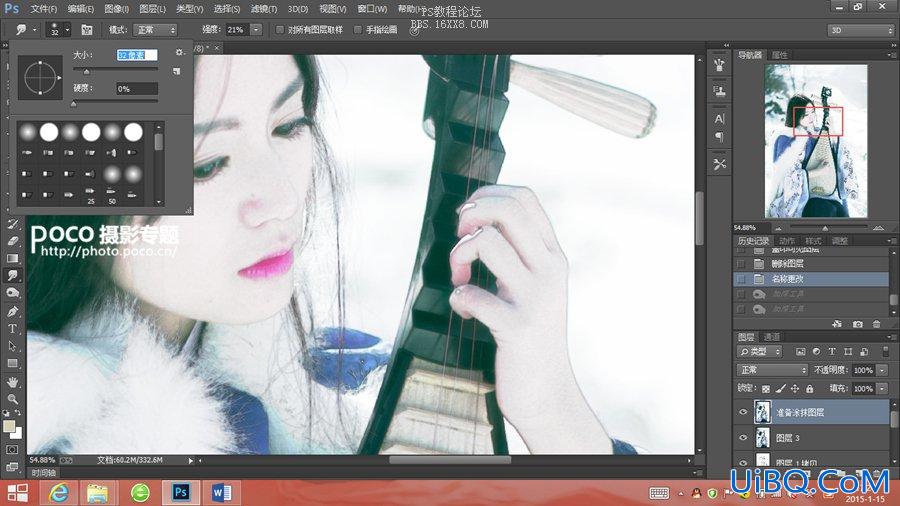The height and width of the screenshot is (506, 900).
Task: Open brush preset picker gear menu
Action: pyautogui.click(x=180, y=52)
